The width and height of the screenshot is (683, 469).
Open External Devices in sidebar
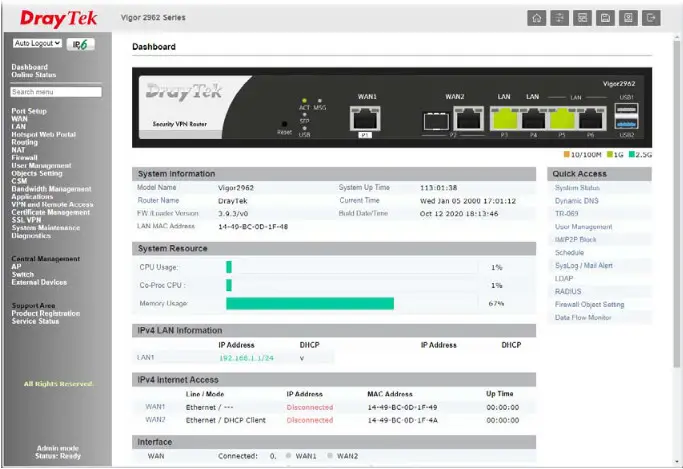pos(39,282)
